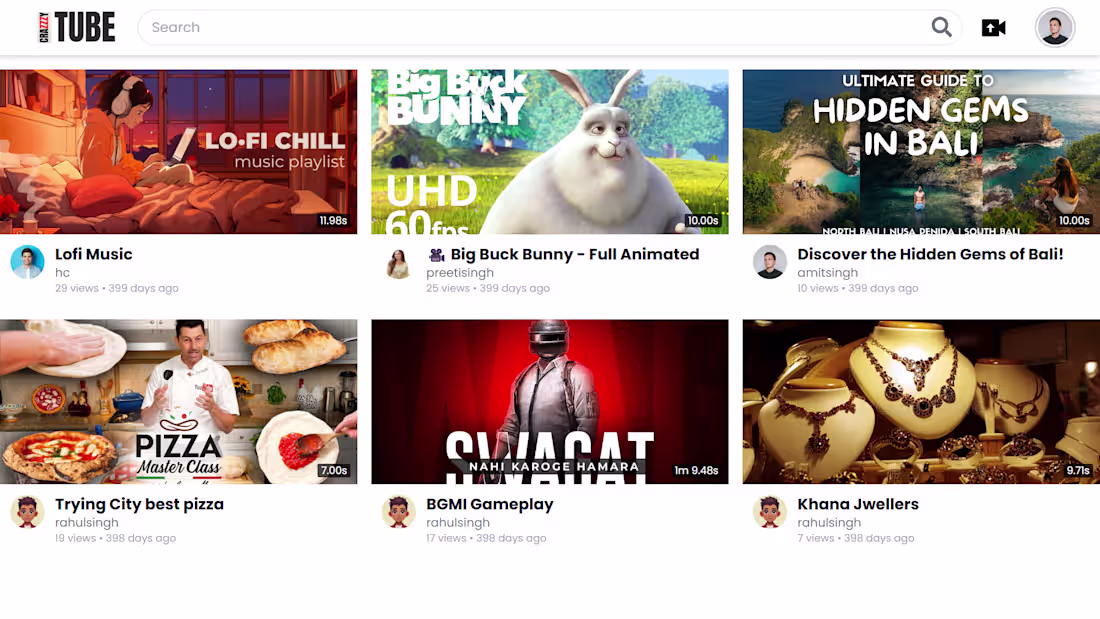Click amitsingh's channel avatar
The height and width of the screenshot is (619, 1100).
pyautogui.click(x=770, y=263)
